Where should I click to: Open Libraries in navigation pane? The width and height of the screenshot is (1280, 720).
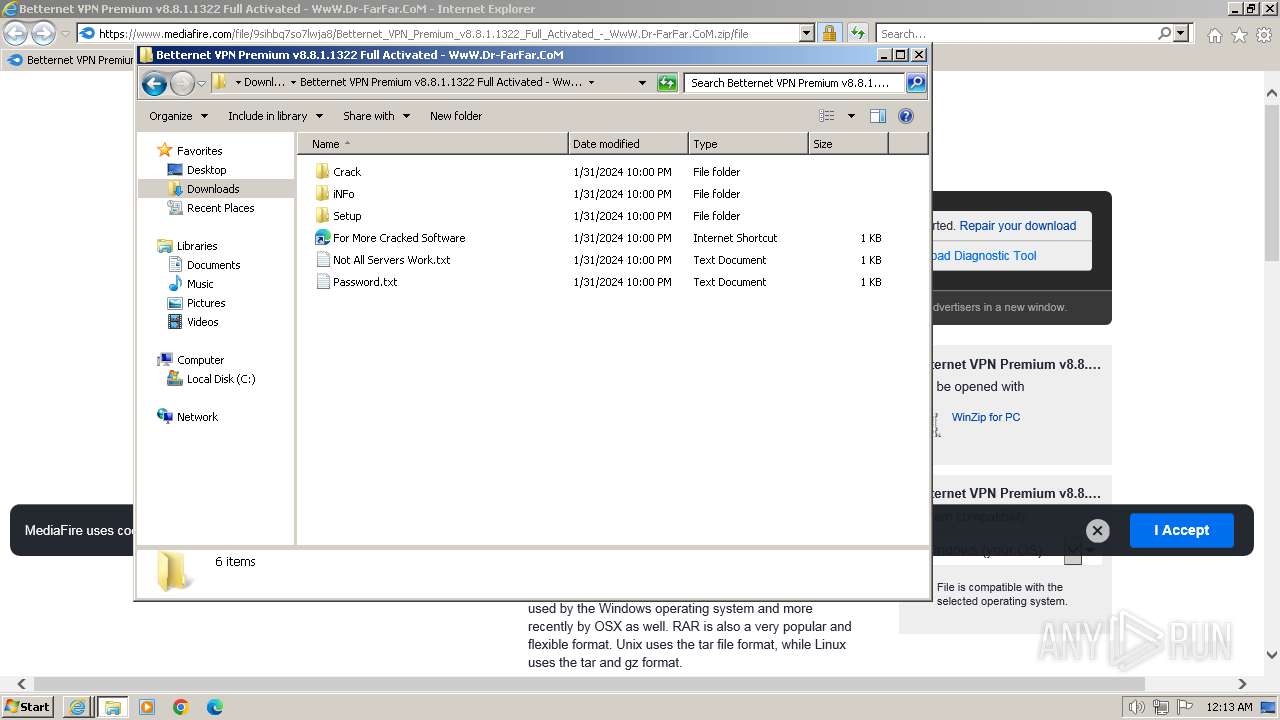coord(187,246)
